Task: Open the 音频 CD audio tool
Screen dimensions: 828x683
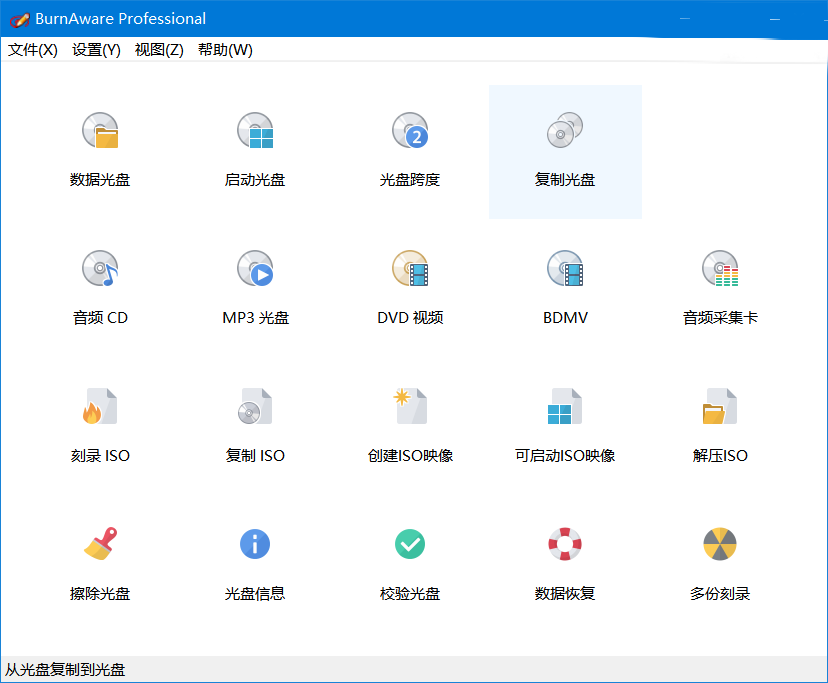Action: (x=100, y=288)
